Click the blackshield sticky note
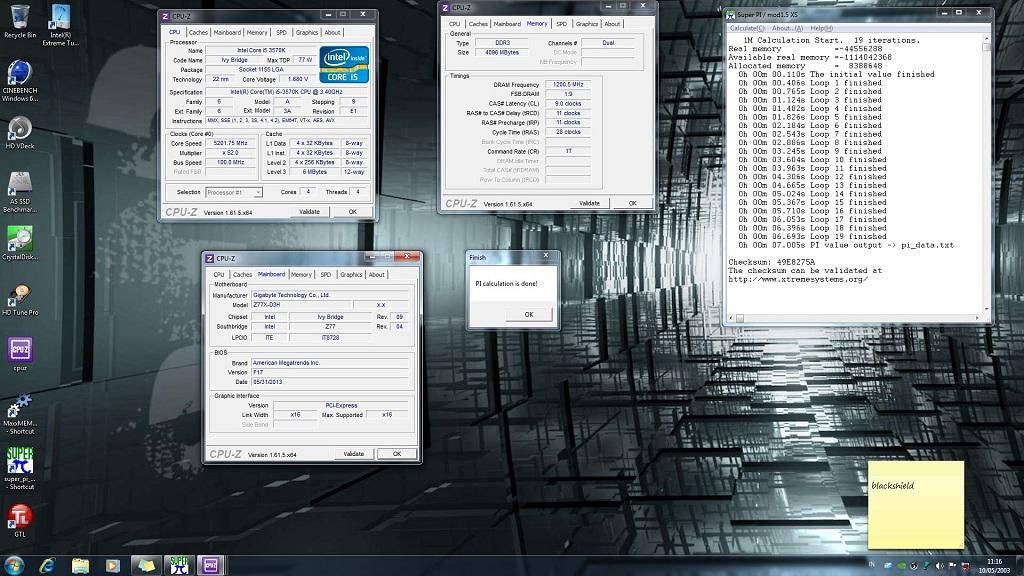 (915, 504)
